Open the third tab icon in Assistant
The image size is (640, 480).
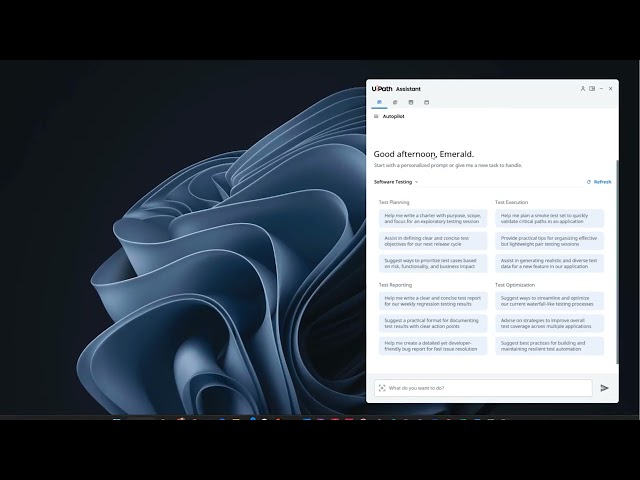tap(411, 102)
